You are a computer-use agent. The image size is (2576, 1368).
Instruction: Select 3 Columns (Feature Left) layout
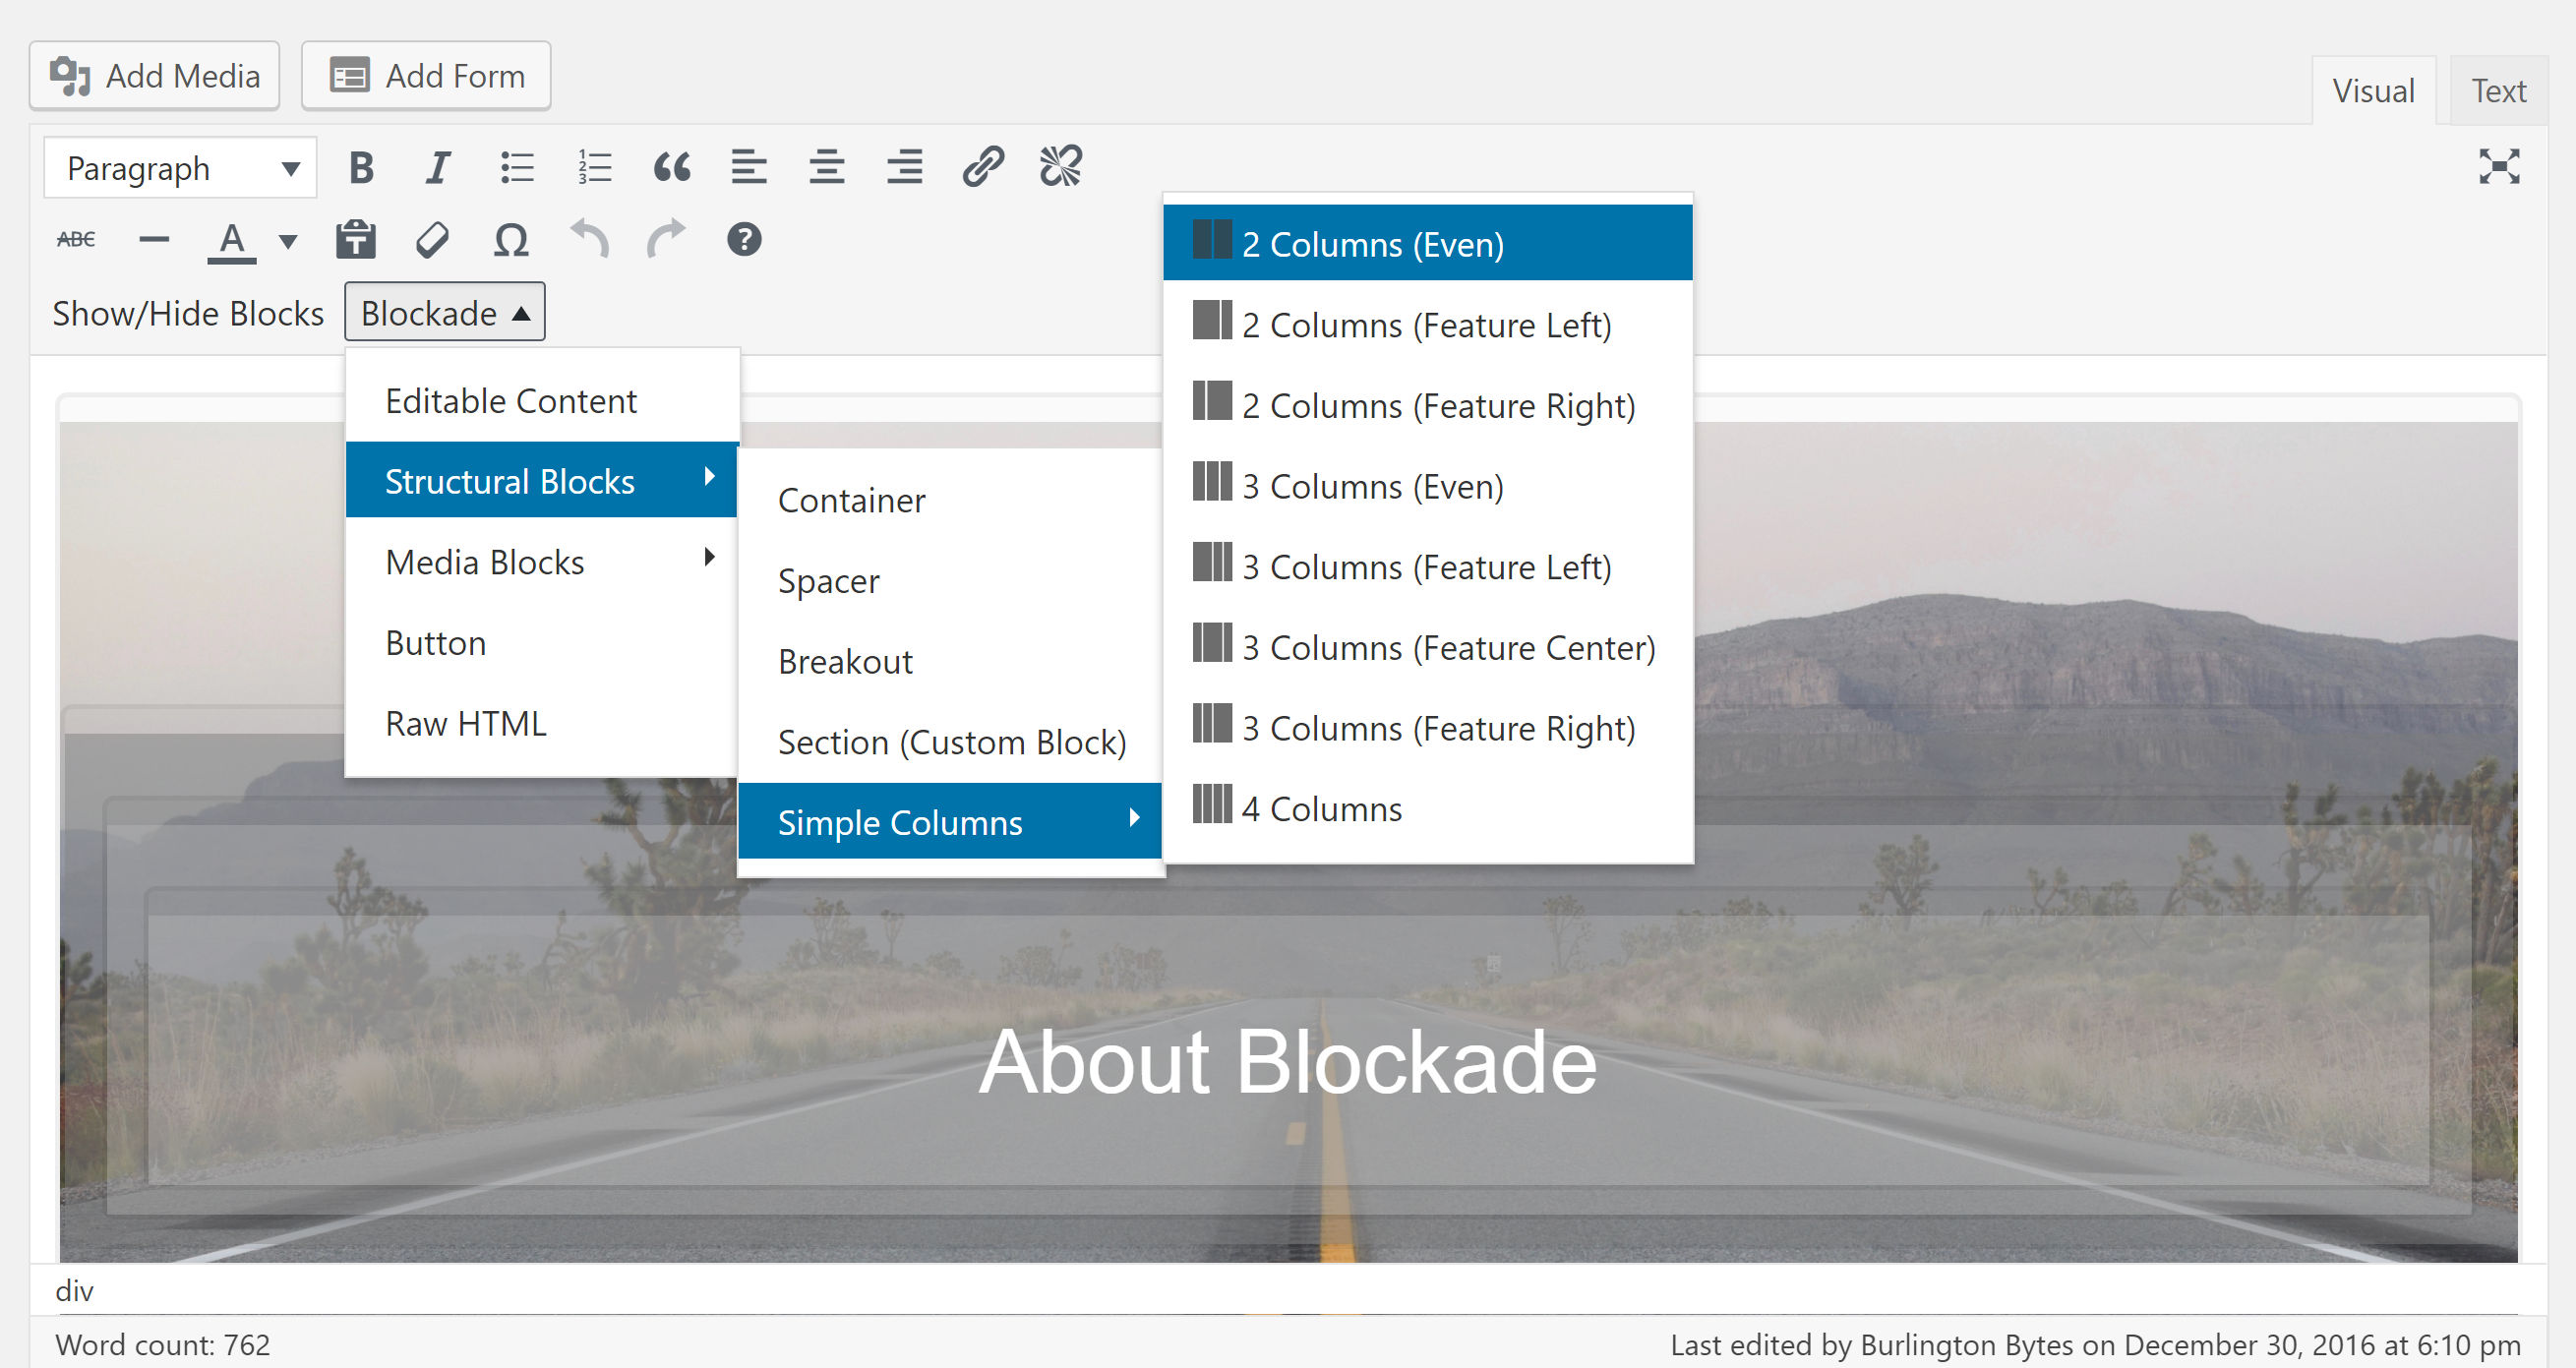pos(1427,566)
